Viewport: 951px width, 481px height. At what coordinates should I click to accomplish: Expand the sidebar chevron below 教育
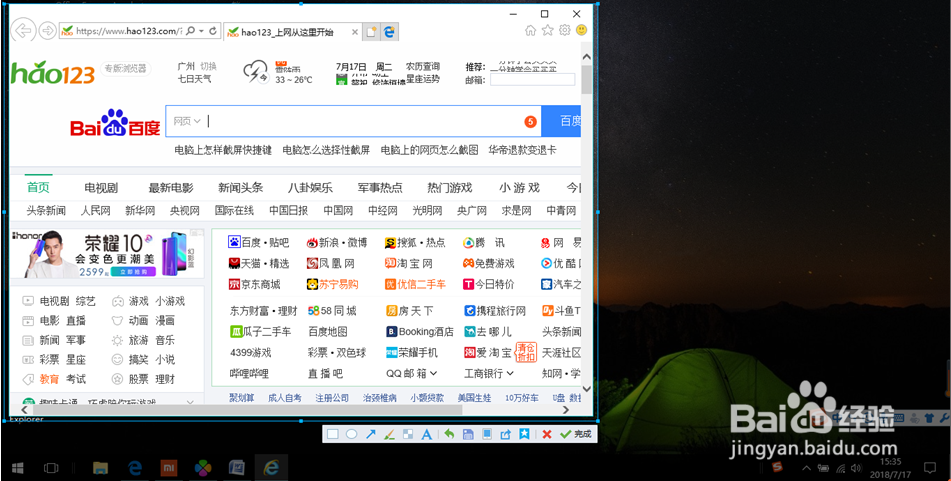tap(190, 402)
